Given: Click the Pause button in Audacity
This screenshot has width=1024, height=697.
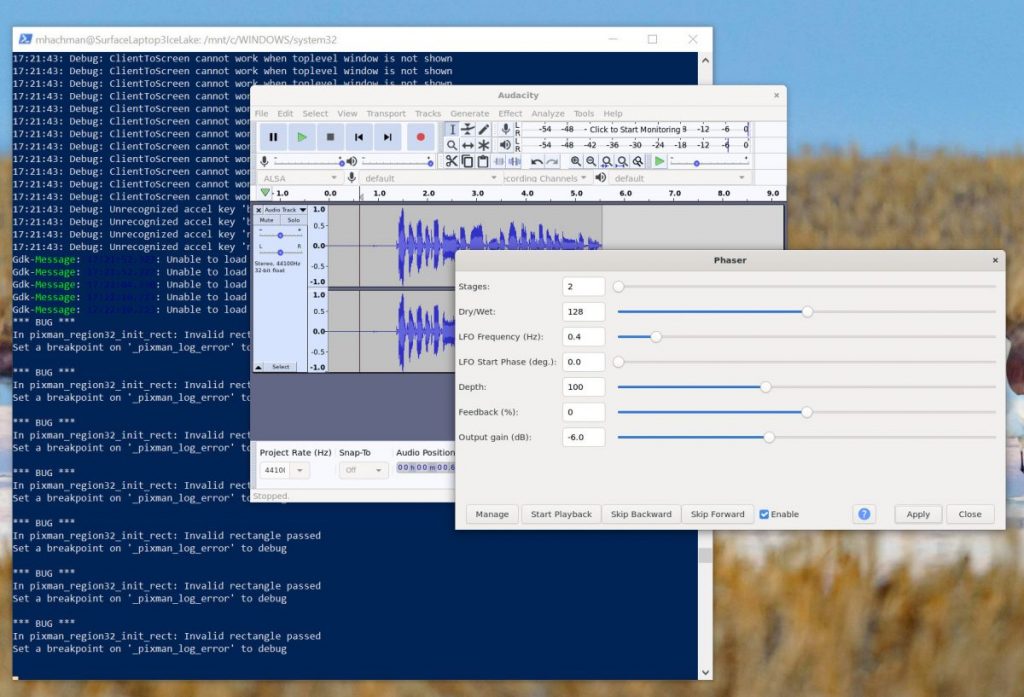Looking at the screenshot, I should coord(273,137).
